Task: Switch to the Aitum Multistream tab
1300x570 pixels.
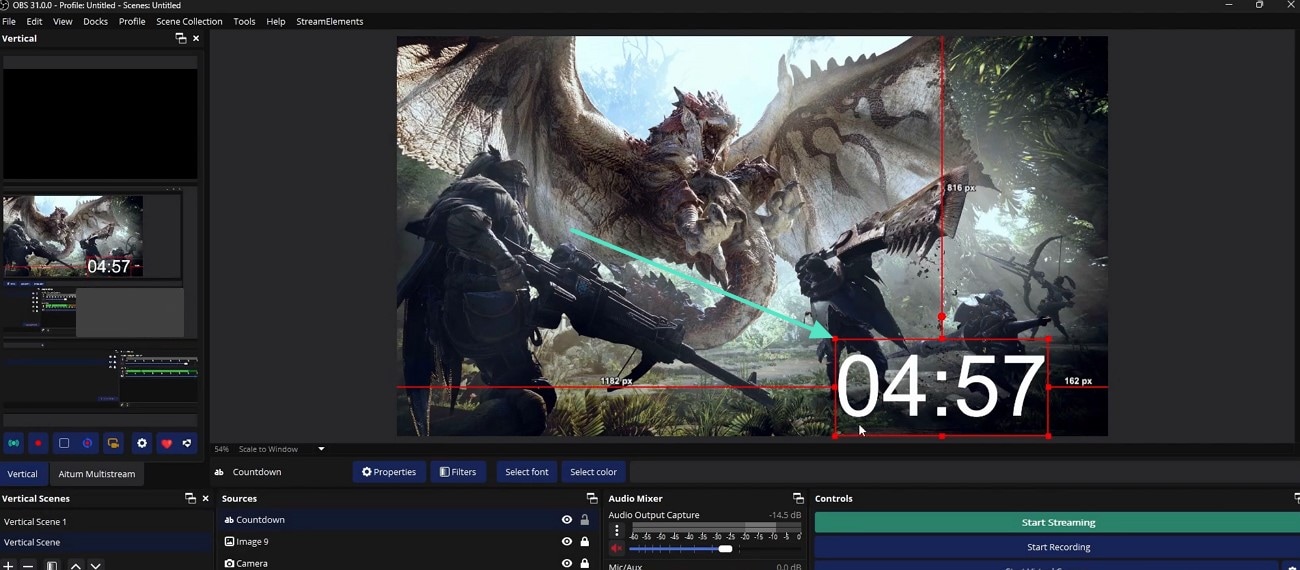Action: (x=96, y=474)
